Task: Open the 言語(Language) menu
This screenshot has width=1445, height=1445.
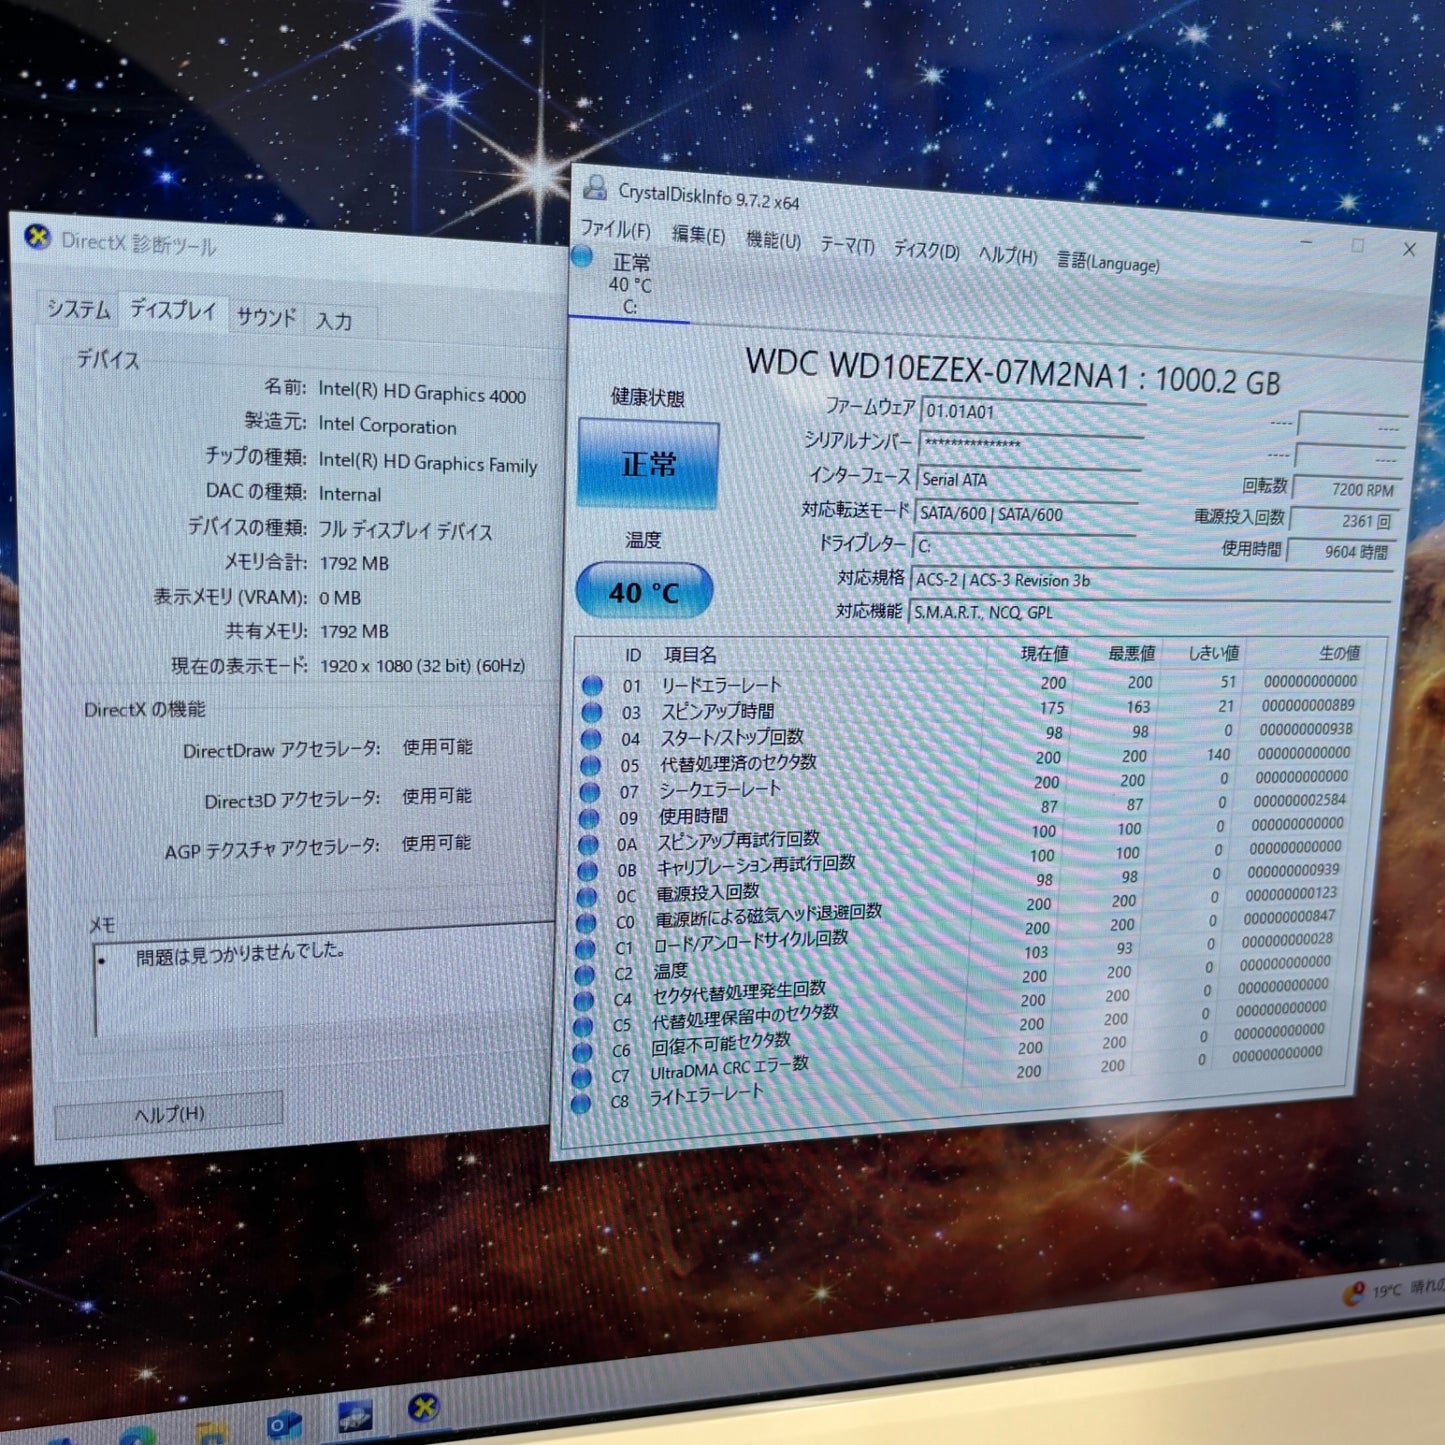Action: pos(1108,262)
